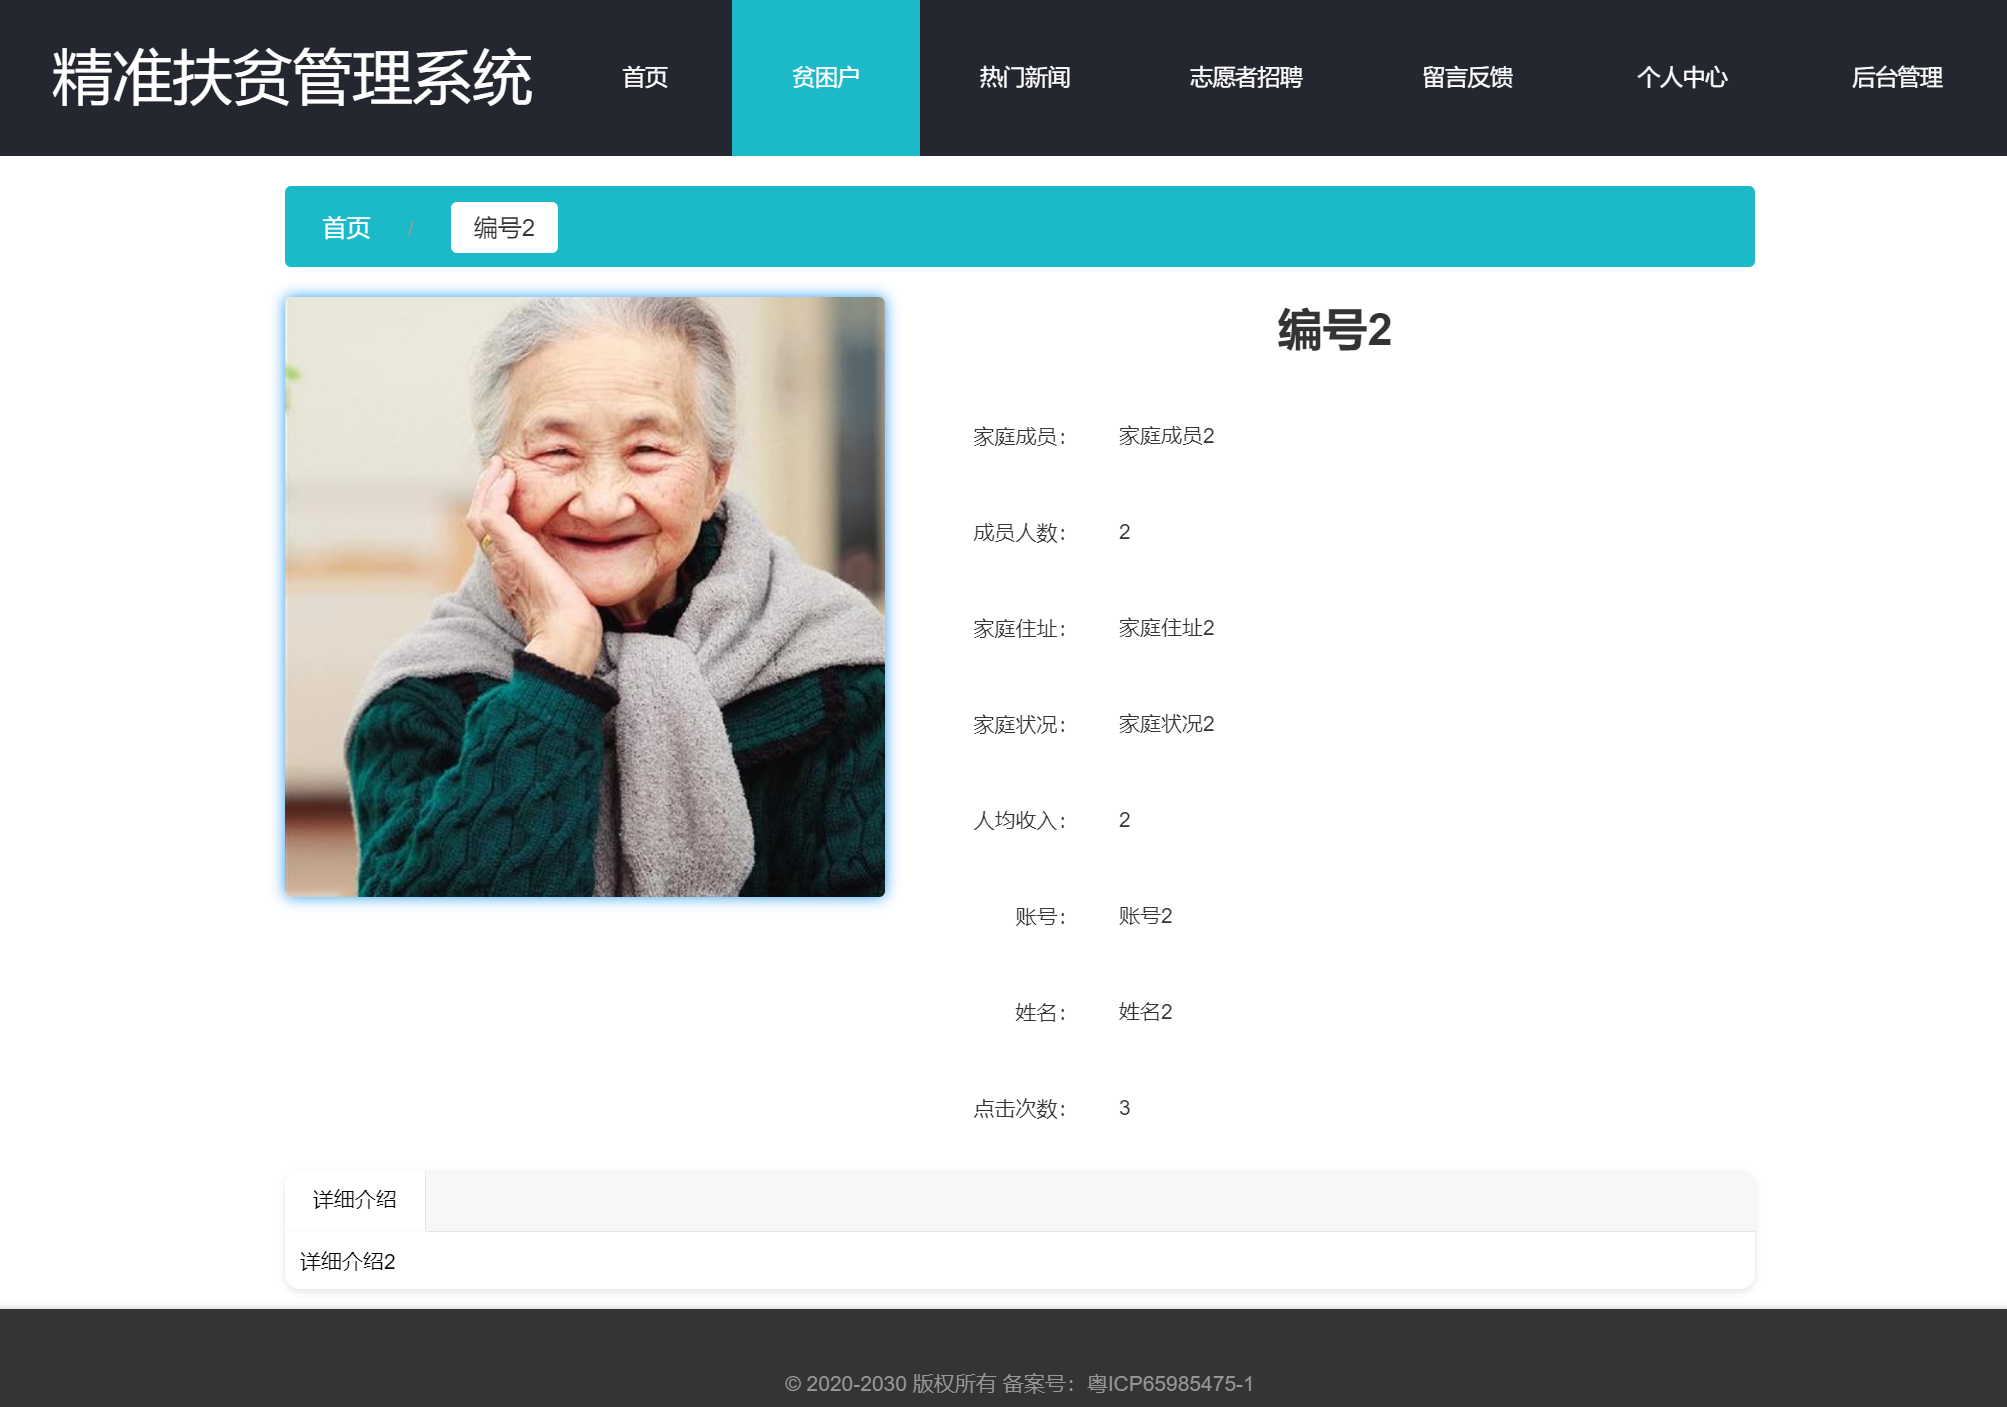Click the 详细介绍2 description text
The width and height of the screenshot is (2007, 1407).
pyautogui.click(x=348, y=1262)
